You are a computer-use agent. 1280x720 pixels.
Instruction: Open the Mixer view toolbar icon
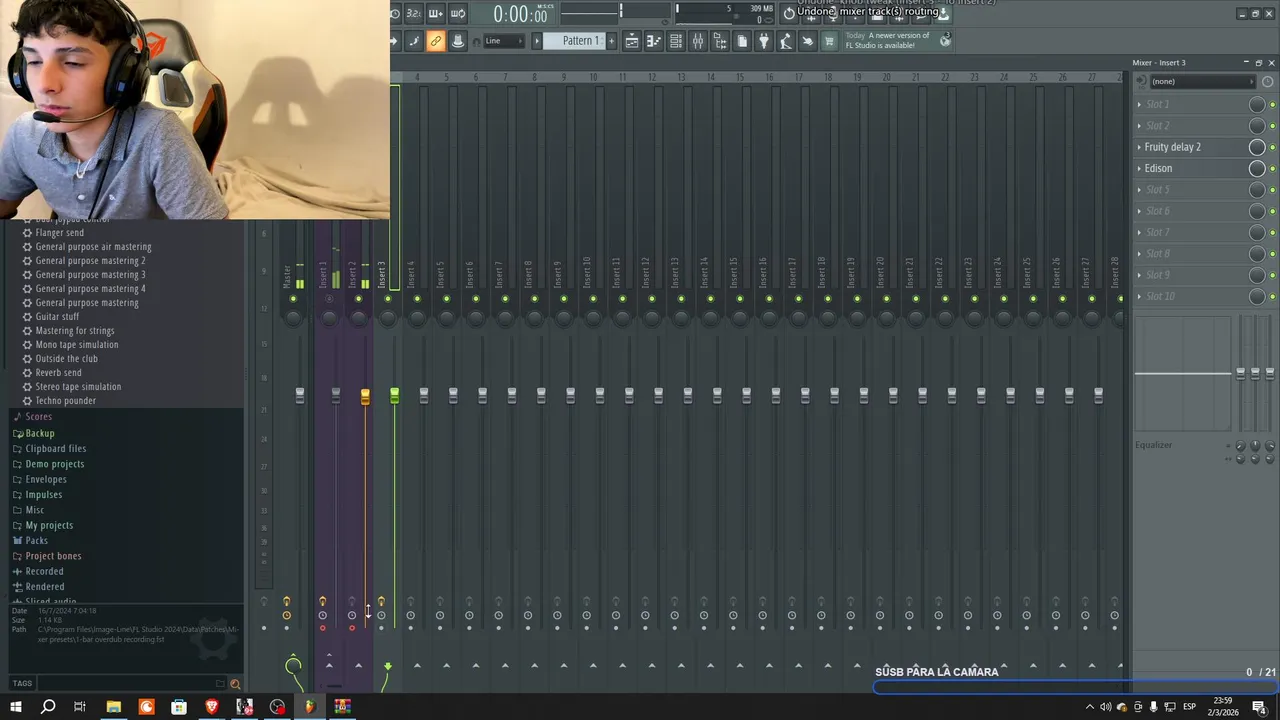click(697, 41)
